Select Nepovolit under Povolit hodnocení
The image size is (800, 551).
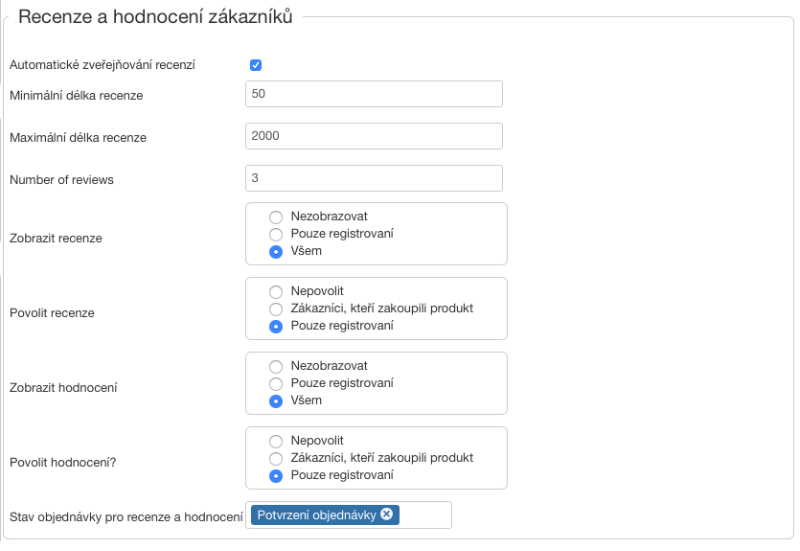click(276, 441)
